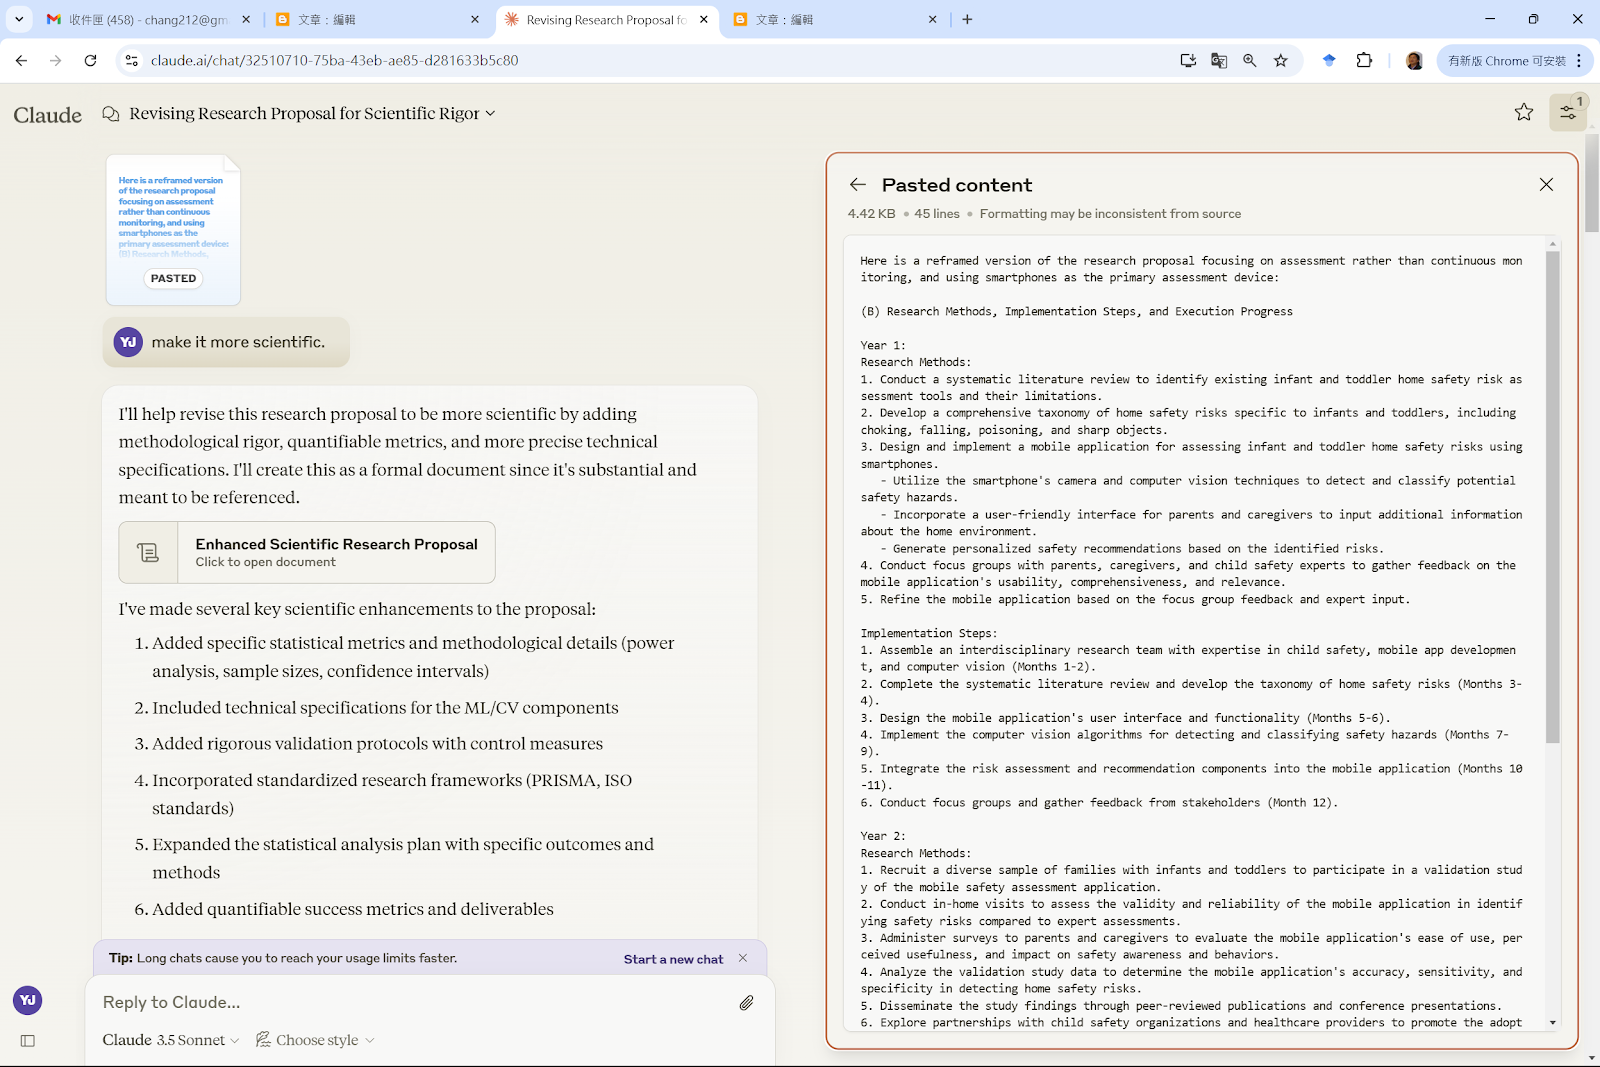
Task: Reload the current page
Action: (x=90, y=61)
